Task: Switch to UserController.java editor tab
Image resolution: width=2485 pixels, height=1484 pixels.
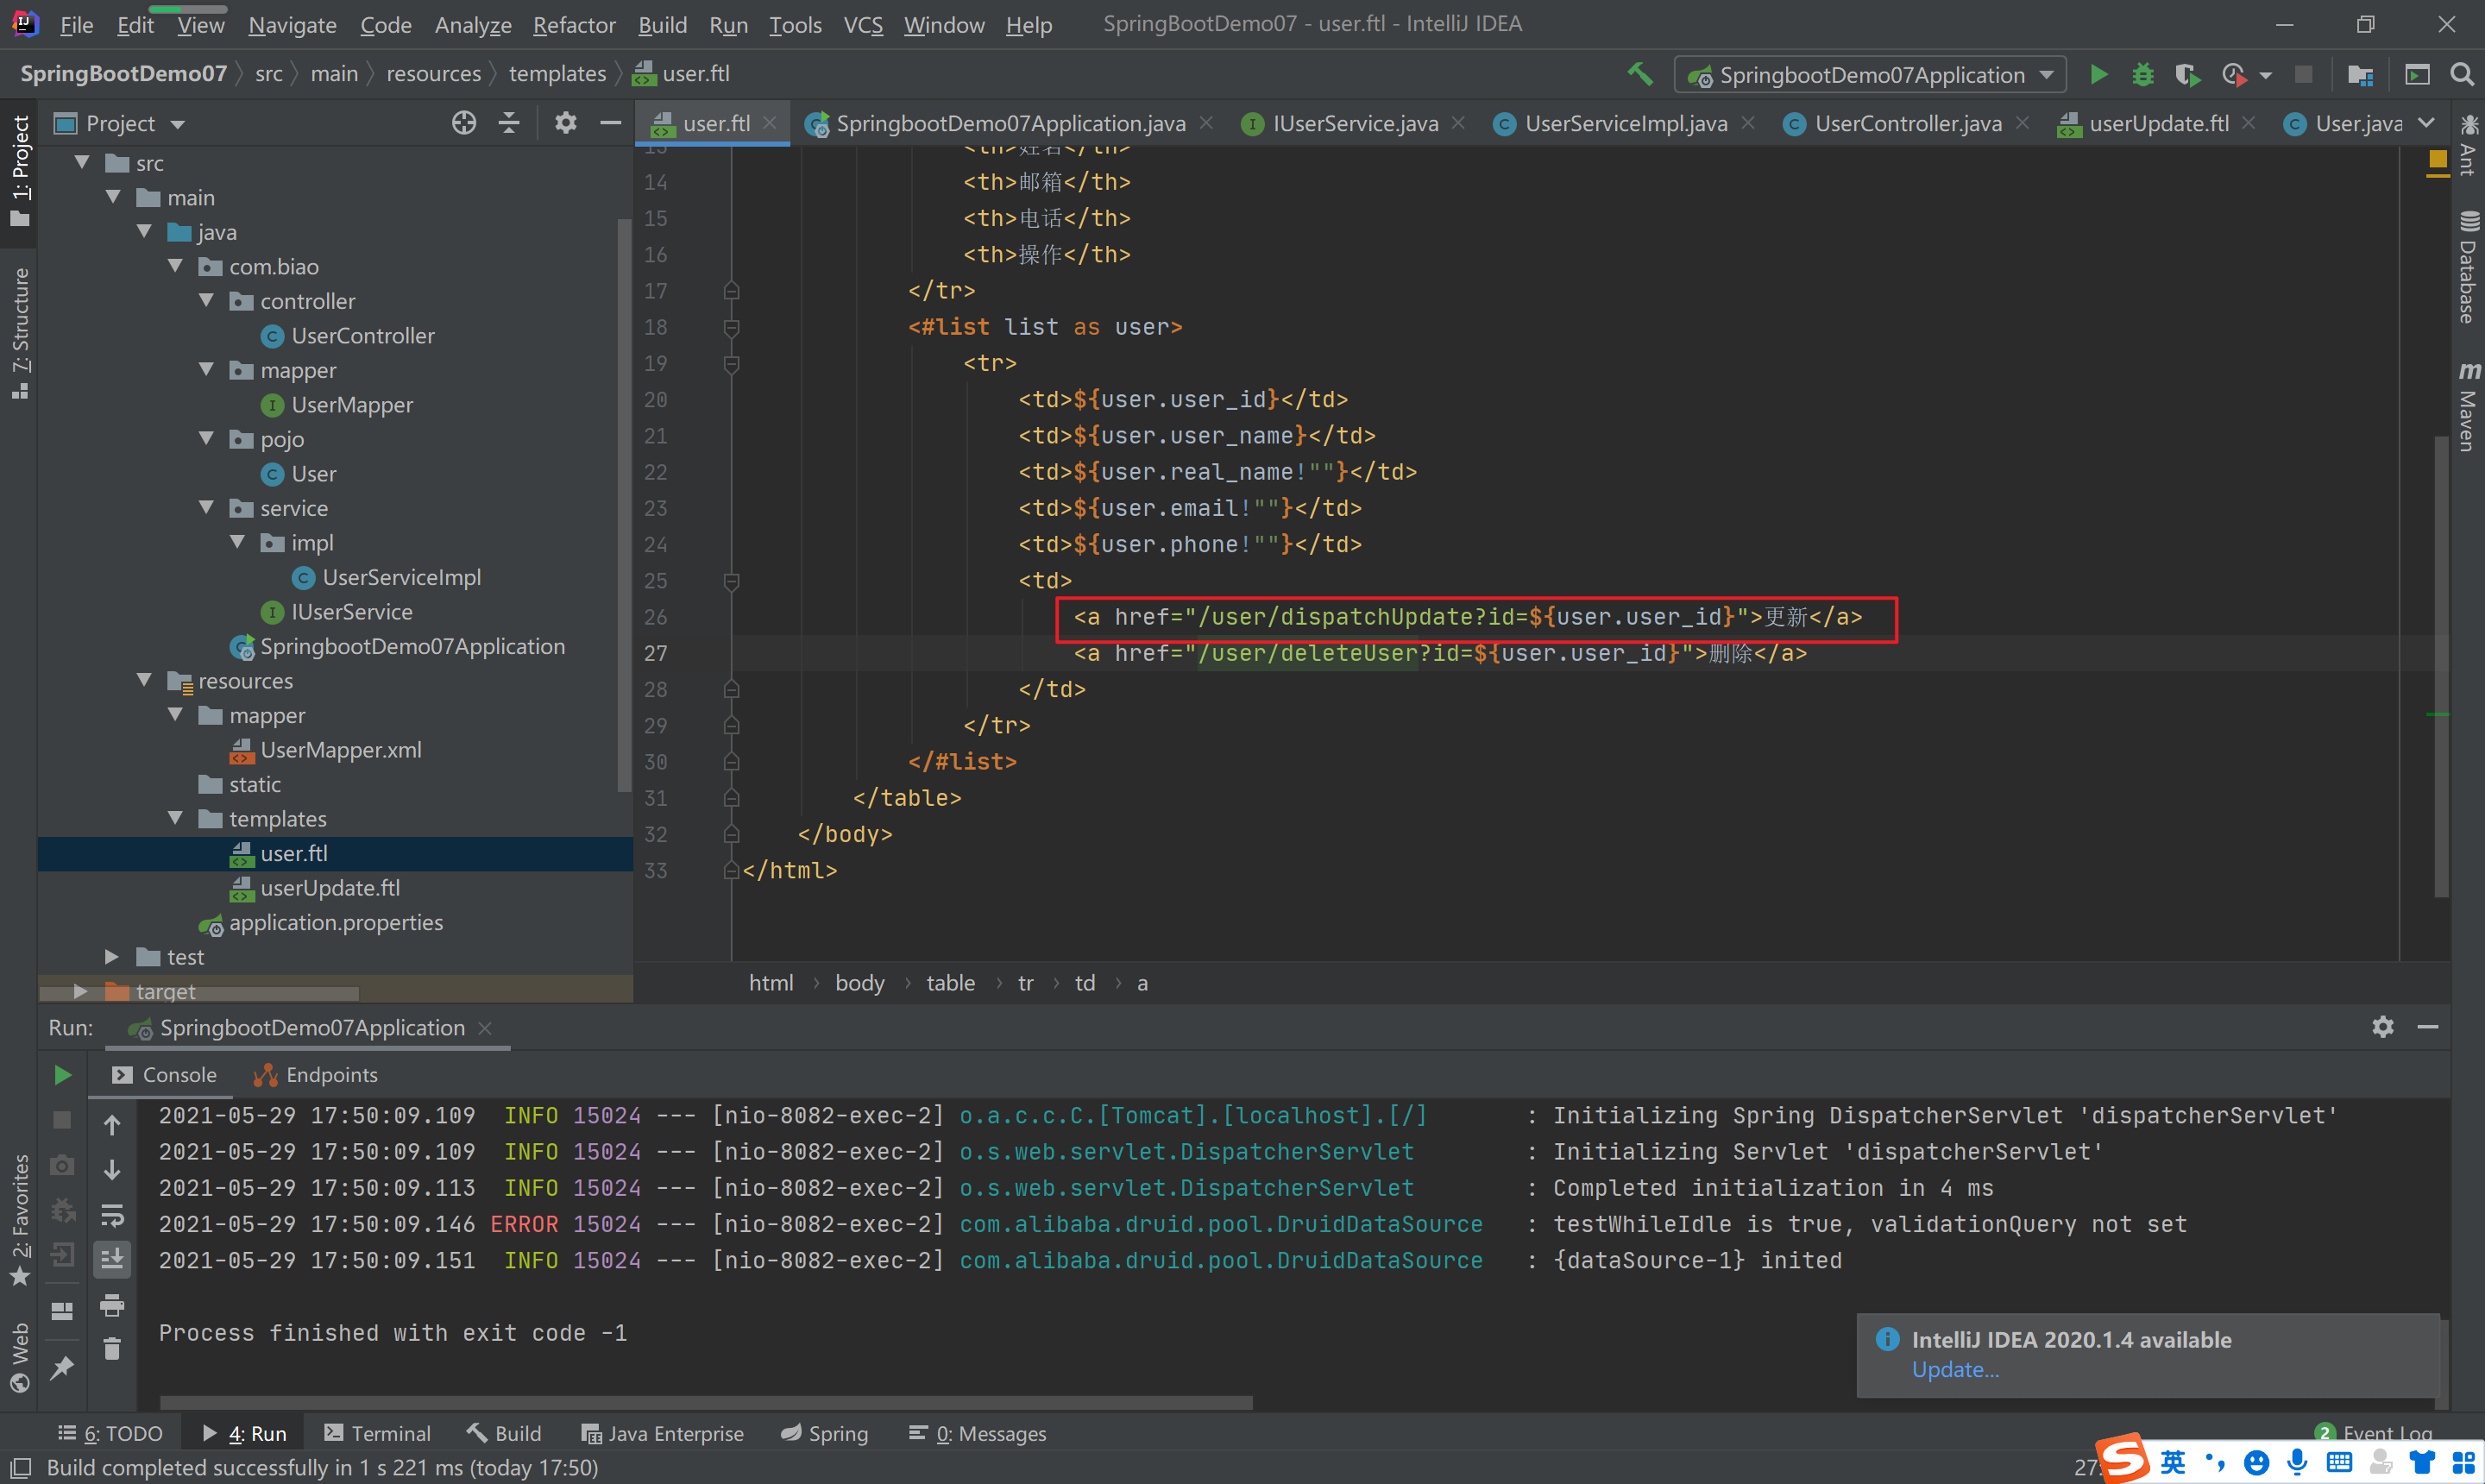Action: coord(1906,123)
